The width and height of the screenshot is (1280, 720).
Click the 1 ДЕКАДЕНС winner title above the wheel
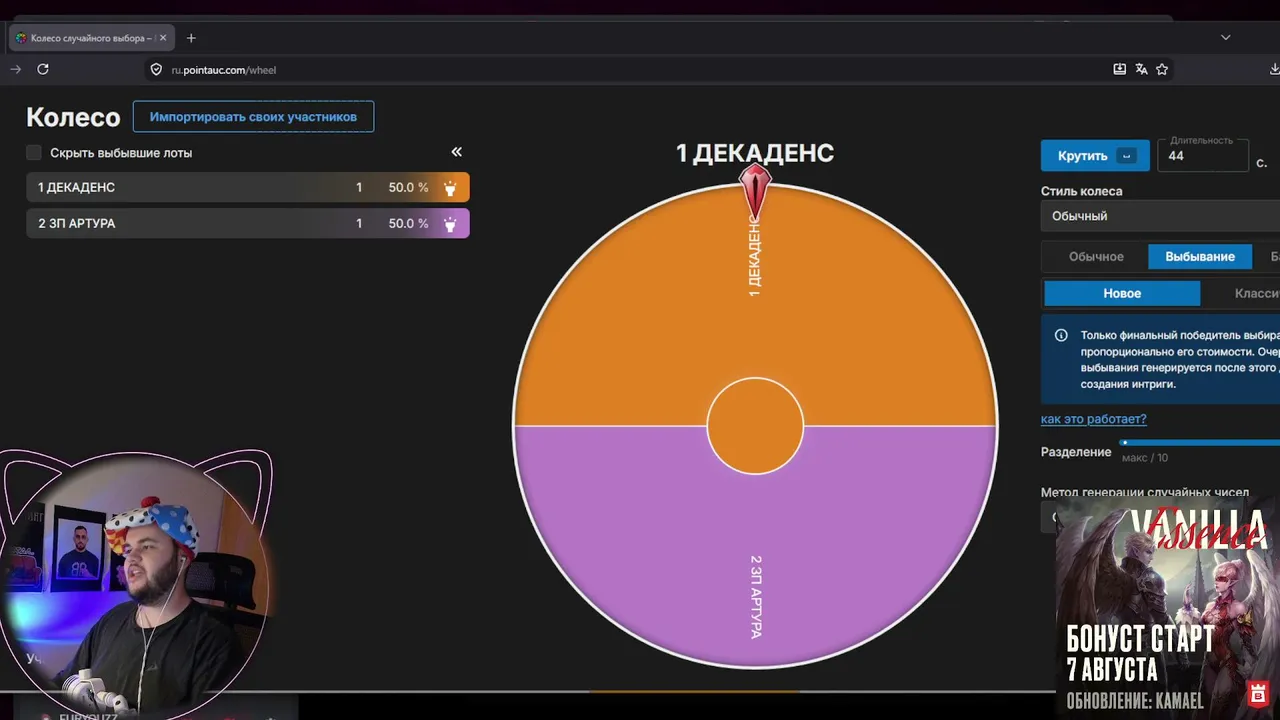coord(755,153)
